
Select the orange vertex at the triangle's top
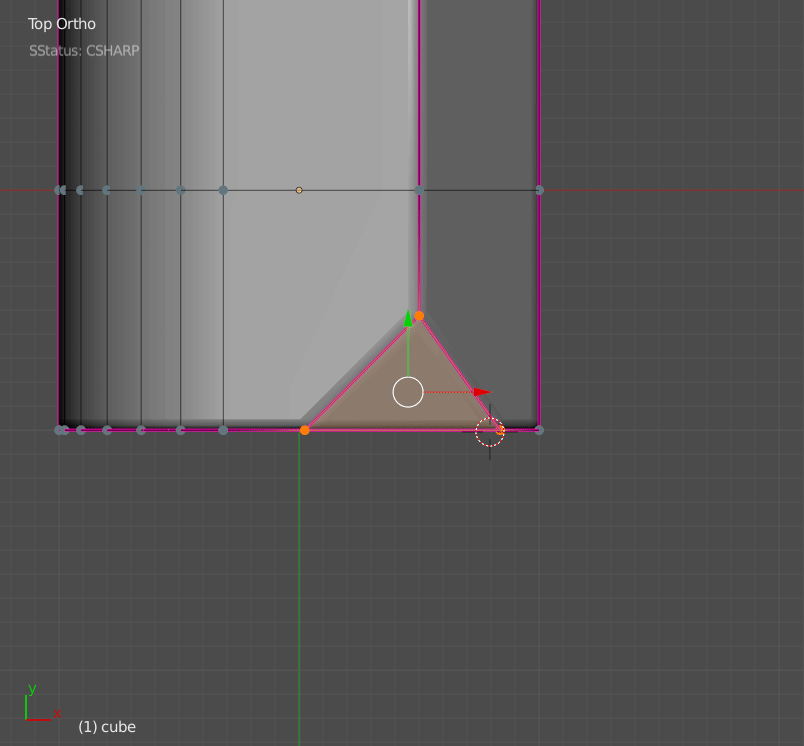(x=419, y=316)
